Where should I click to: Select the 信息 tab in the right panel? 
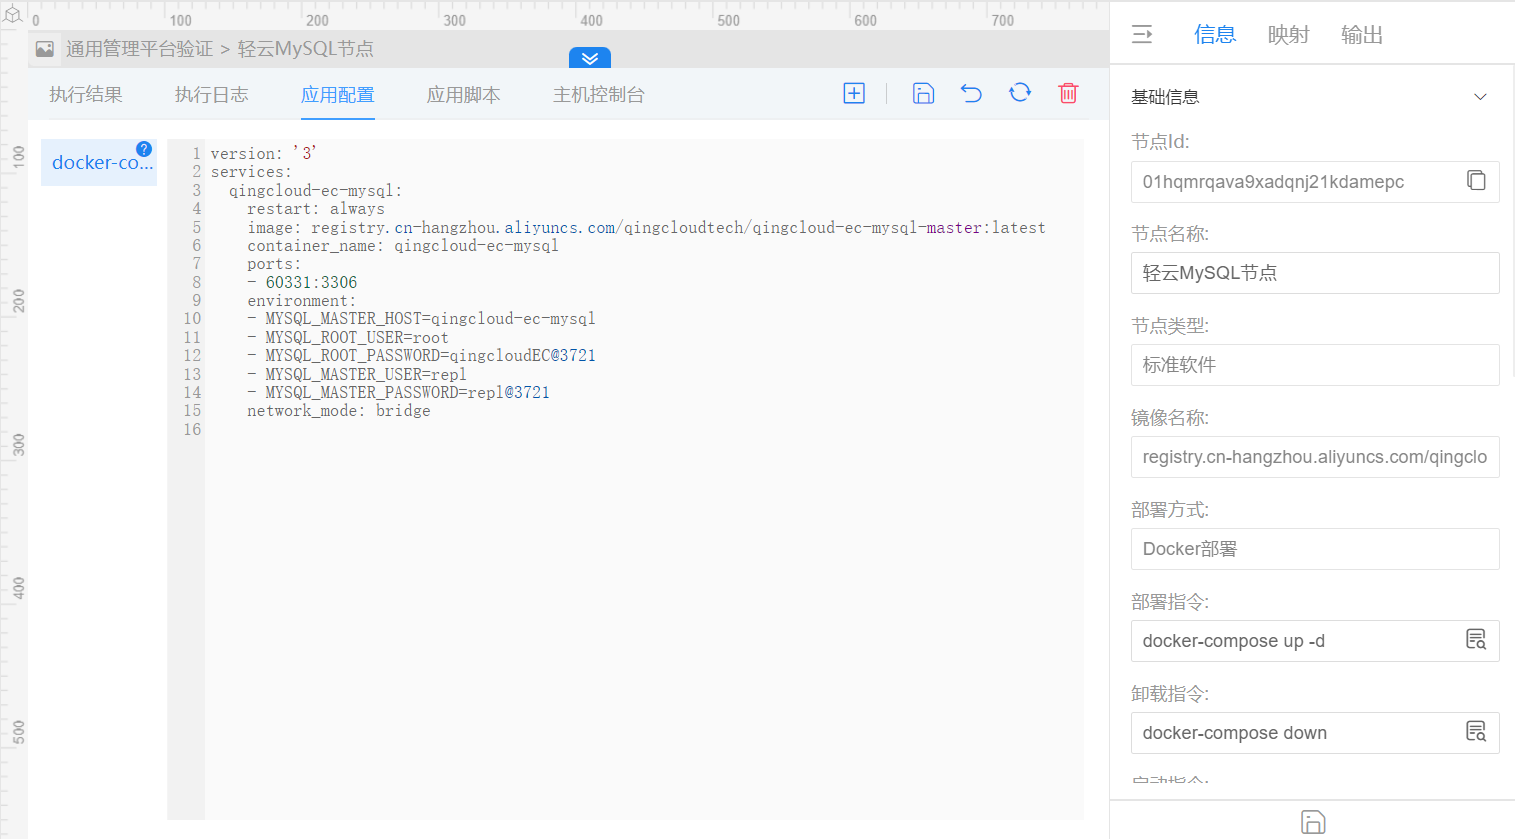[x=1215, y=35]
